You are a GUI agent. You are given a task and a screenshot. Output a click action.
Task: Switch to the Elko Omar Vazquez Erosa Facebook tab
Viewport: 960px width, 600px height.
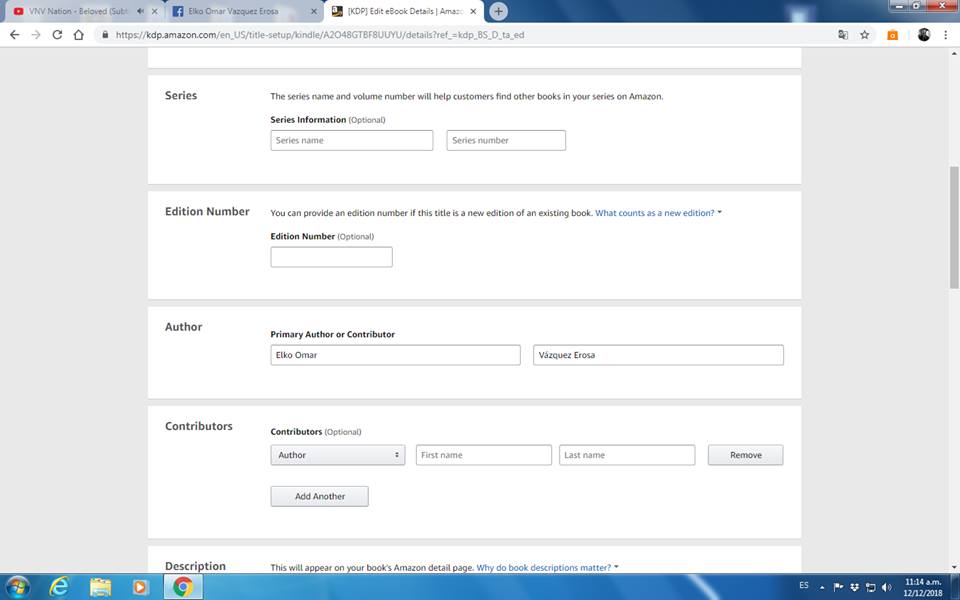(x=240, y=12)
